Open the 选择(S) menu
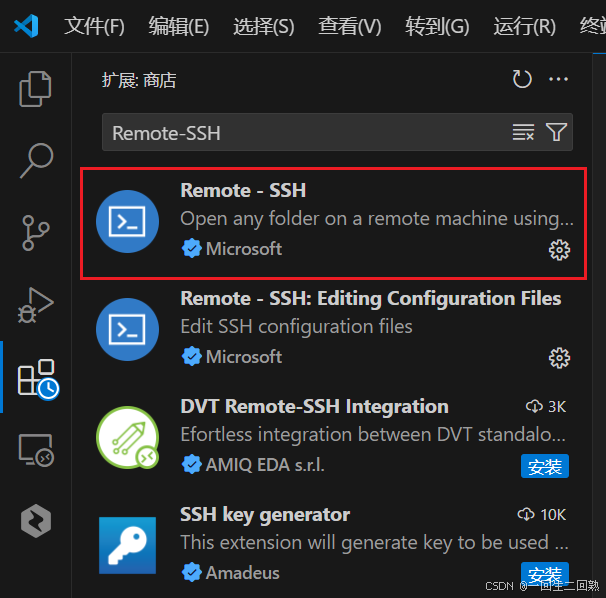This screenshot has width=606, height=598. [x=264, y=26]
